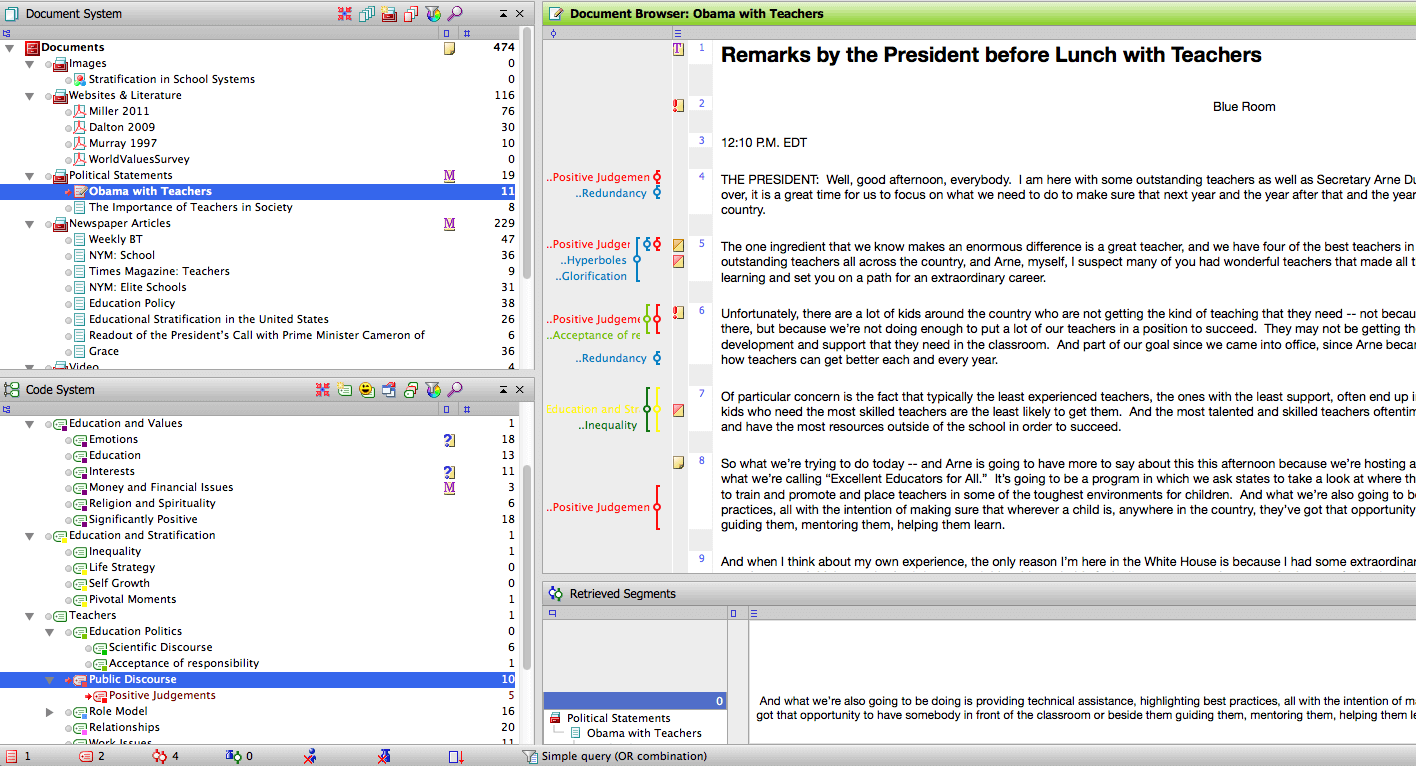
Task: Click the Hyperboles coding stripe label
Action: click(593, 260)
